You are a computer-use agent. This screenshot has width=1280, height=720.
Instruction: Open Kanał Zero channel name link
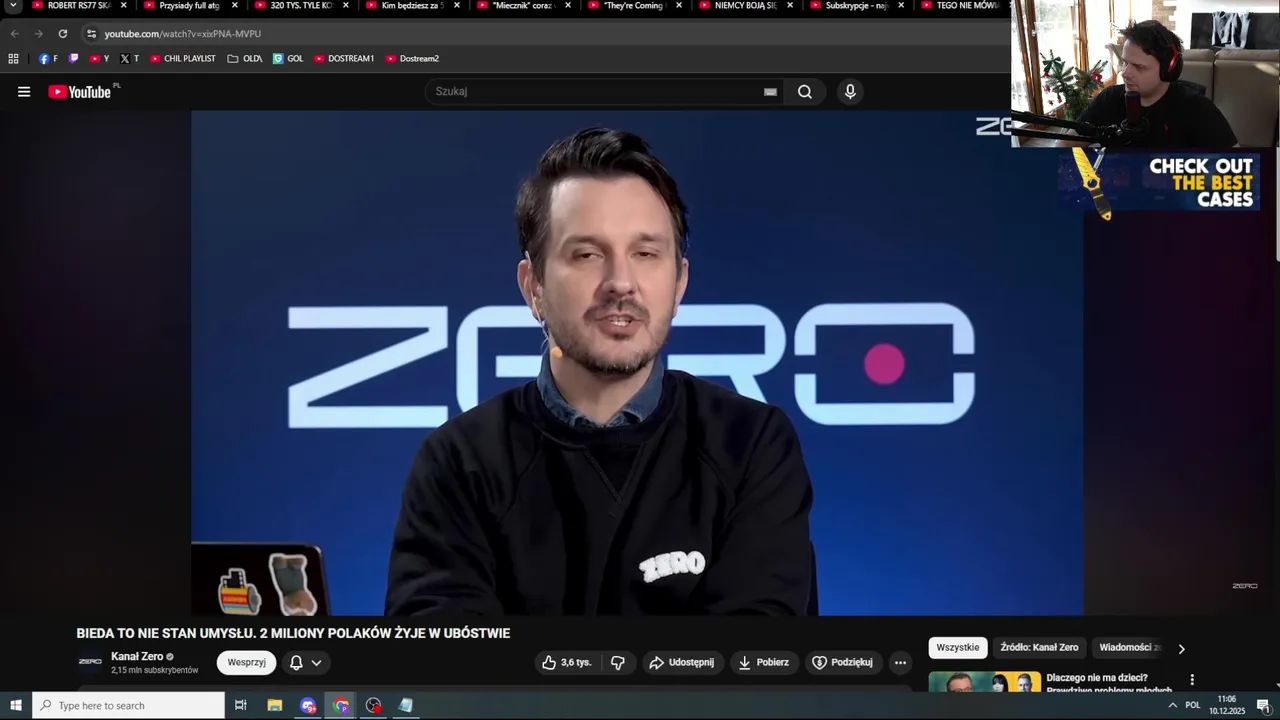137,656
